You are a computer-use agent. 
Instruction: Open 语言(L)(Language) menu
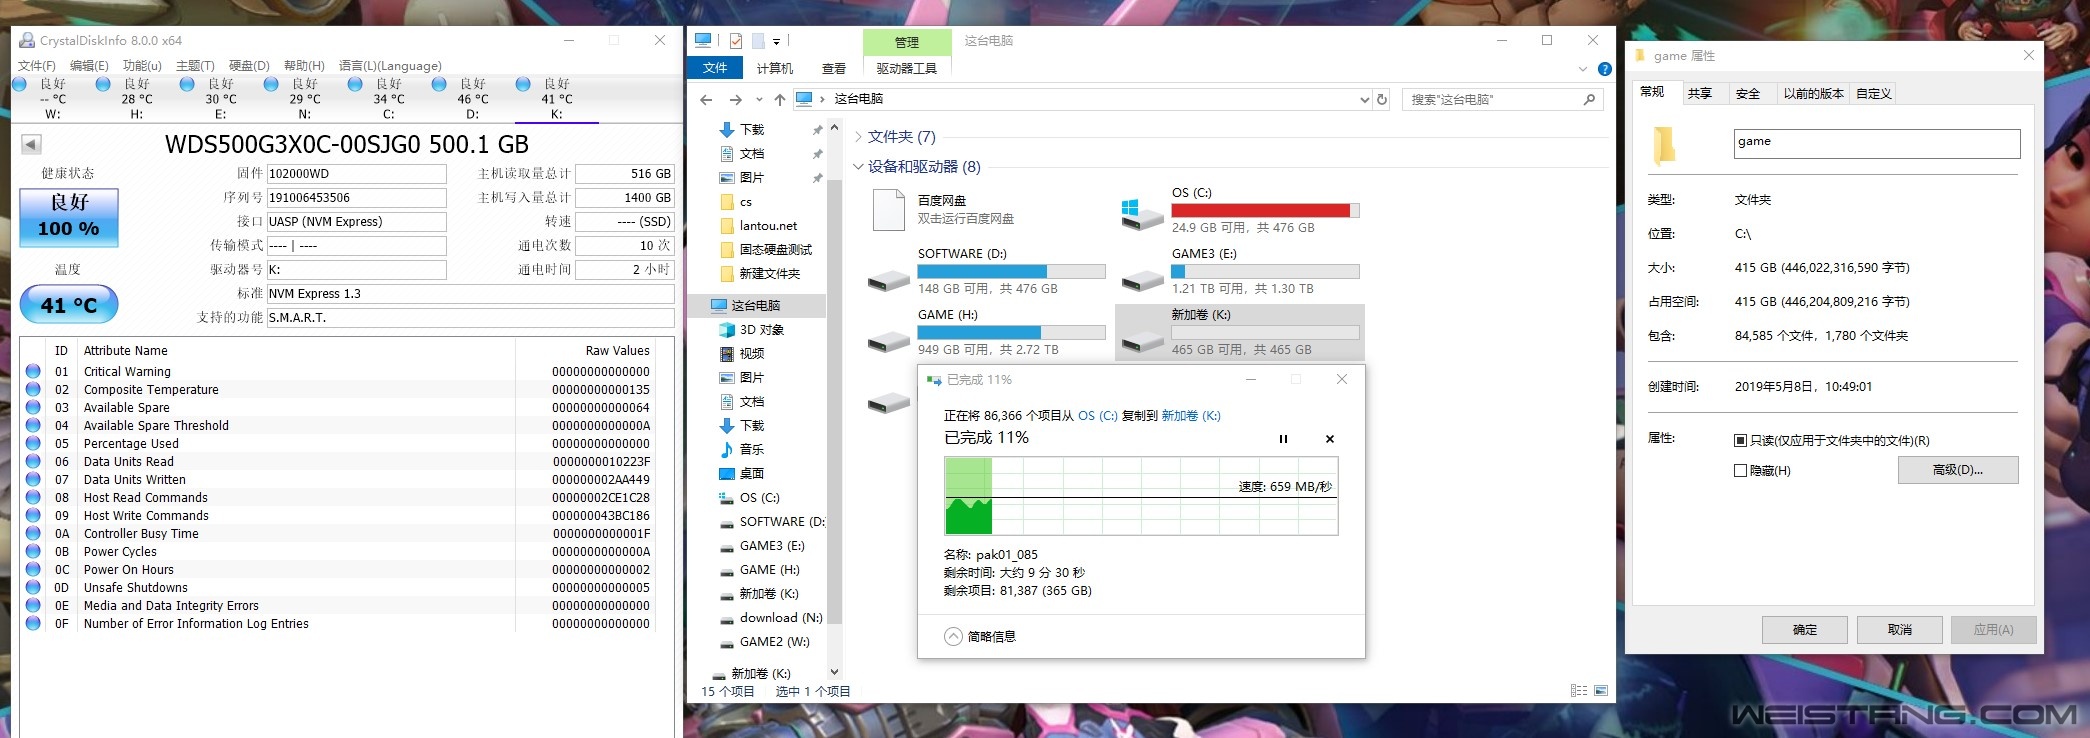point(390,66)
